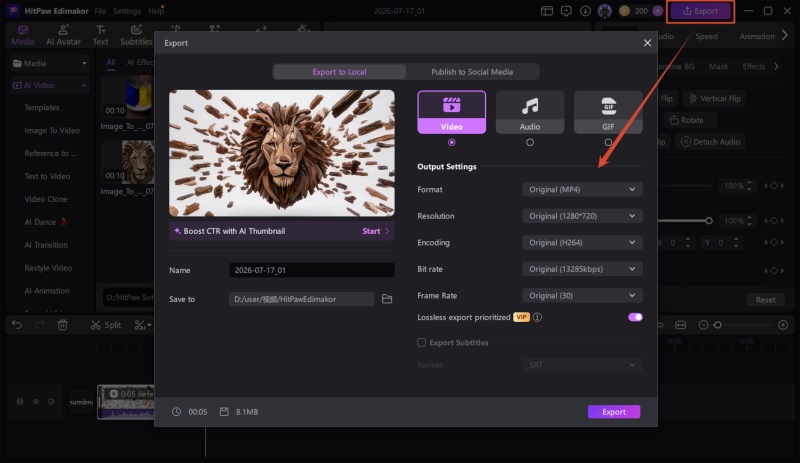Viewport: 800px width, 463px height.
Task: Click the Undo icon in timeline toolbar
Action: (x=17, y=325)
